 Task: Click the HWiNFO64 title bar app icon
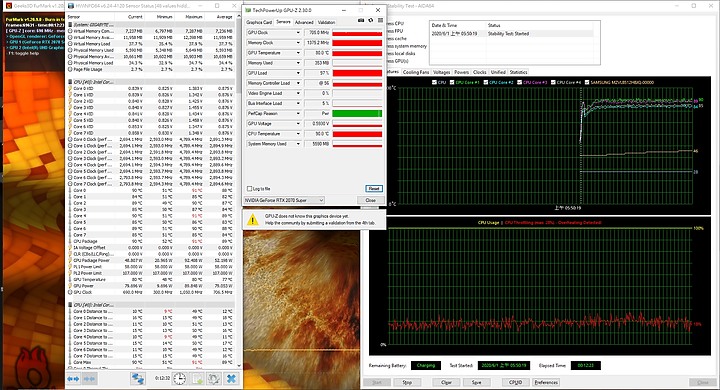[x=70, y=6]
